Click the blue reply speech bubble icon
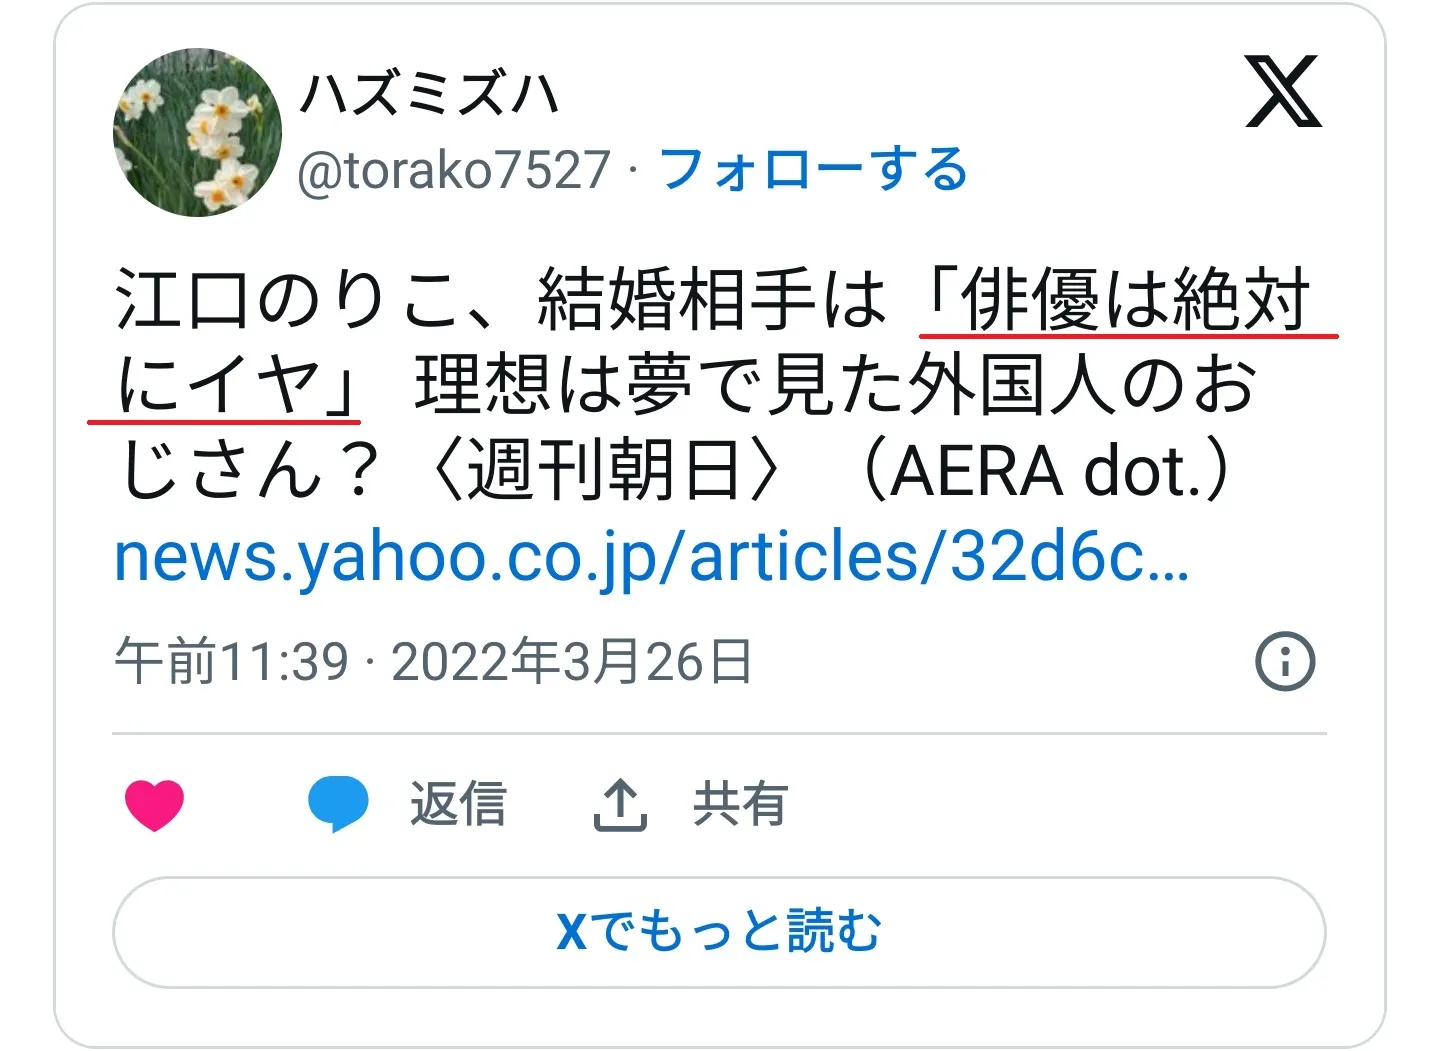The image size is (1440, 1051). 338,803
